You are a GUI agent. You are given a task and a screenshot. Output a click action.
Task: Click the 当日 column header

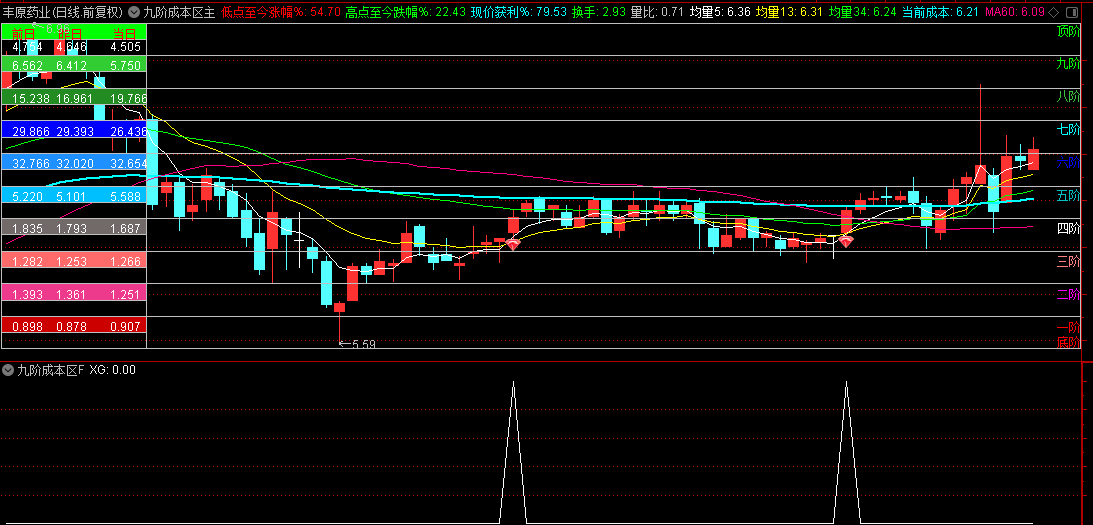click(124, 33)
